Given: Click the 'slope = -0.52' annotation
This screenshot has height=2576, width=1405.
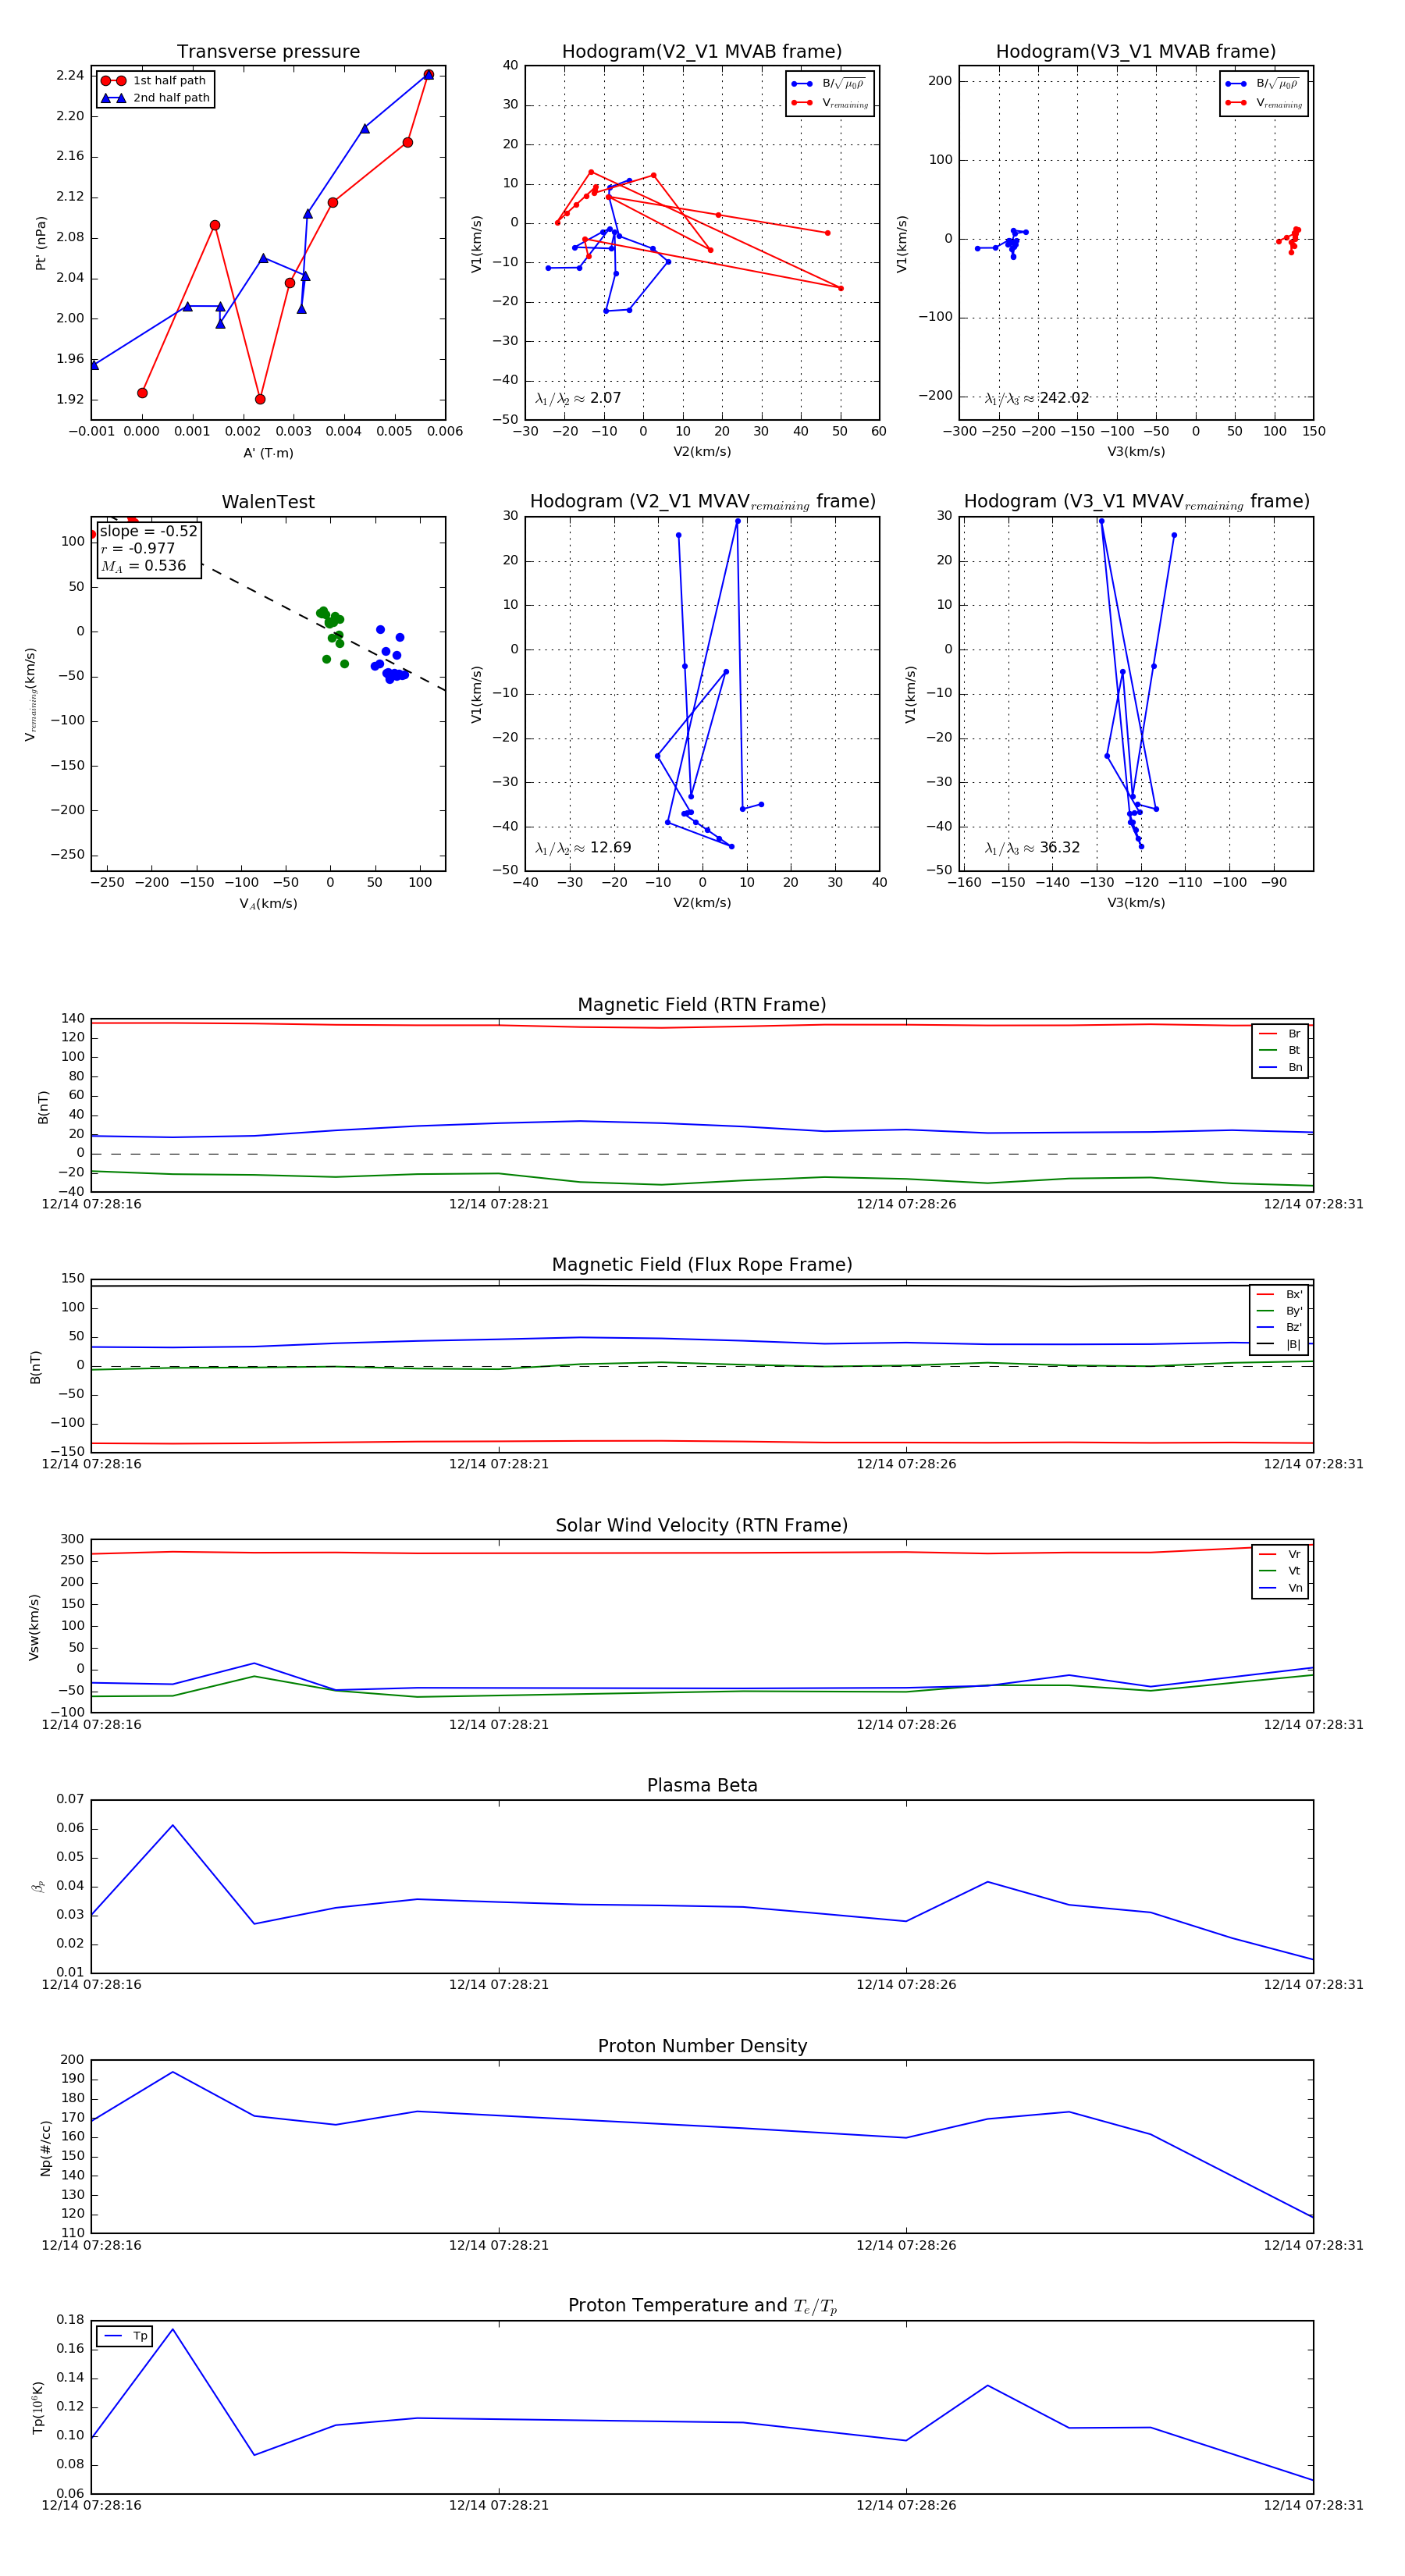Looking at the screenshot, I should pos(149,531).
